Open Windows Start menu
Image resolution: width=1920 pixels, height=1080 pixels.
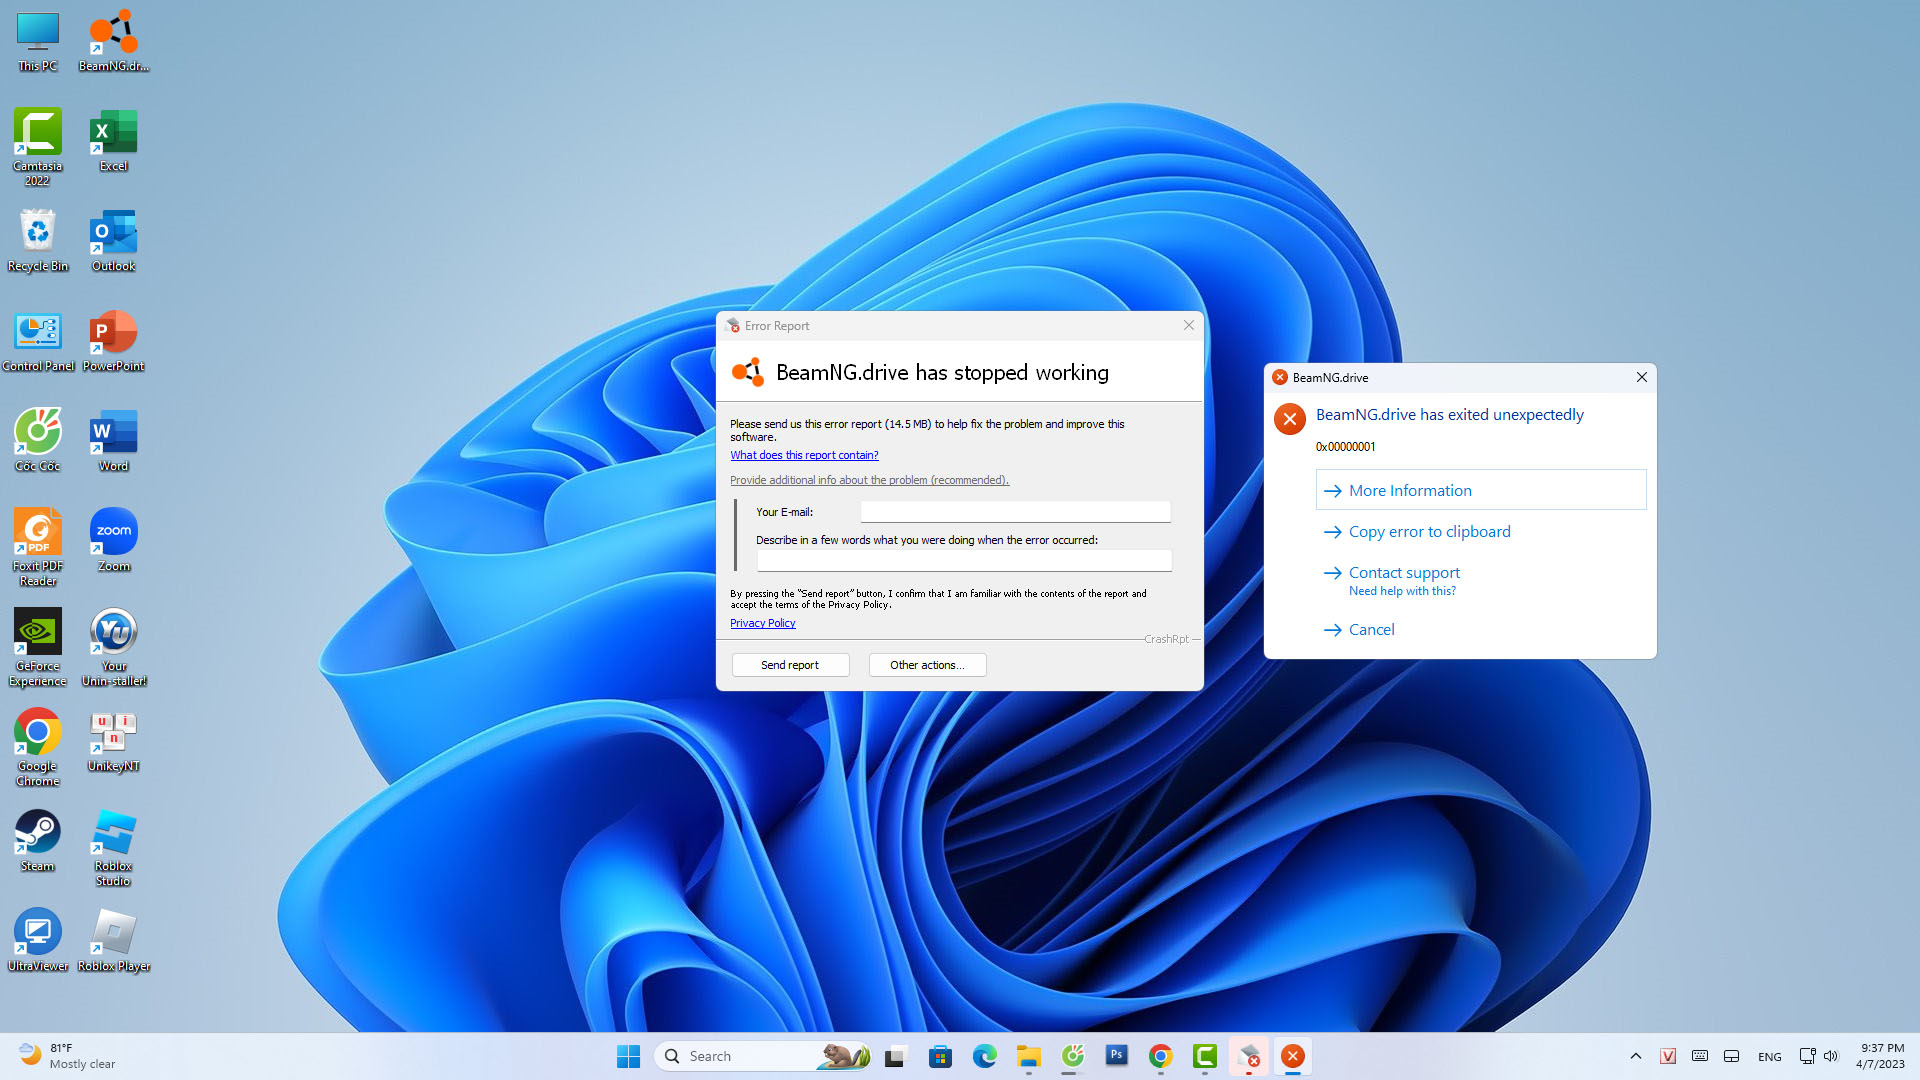628,1056
